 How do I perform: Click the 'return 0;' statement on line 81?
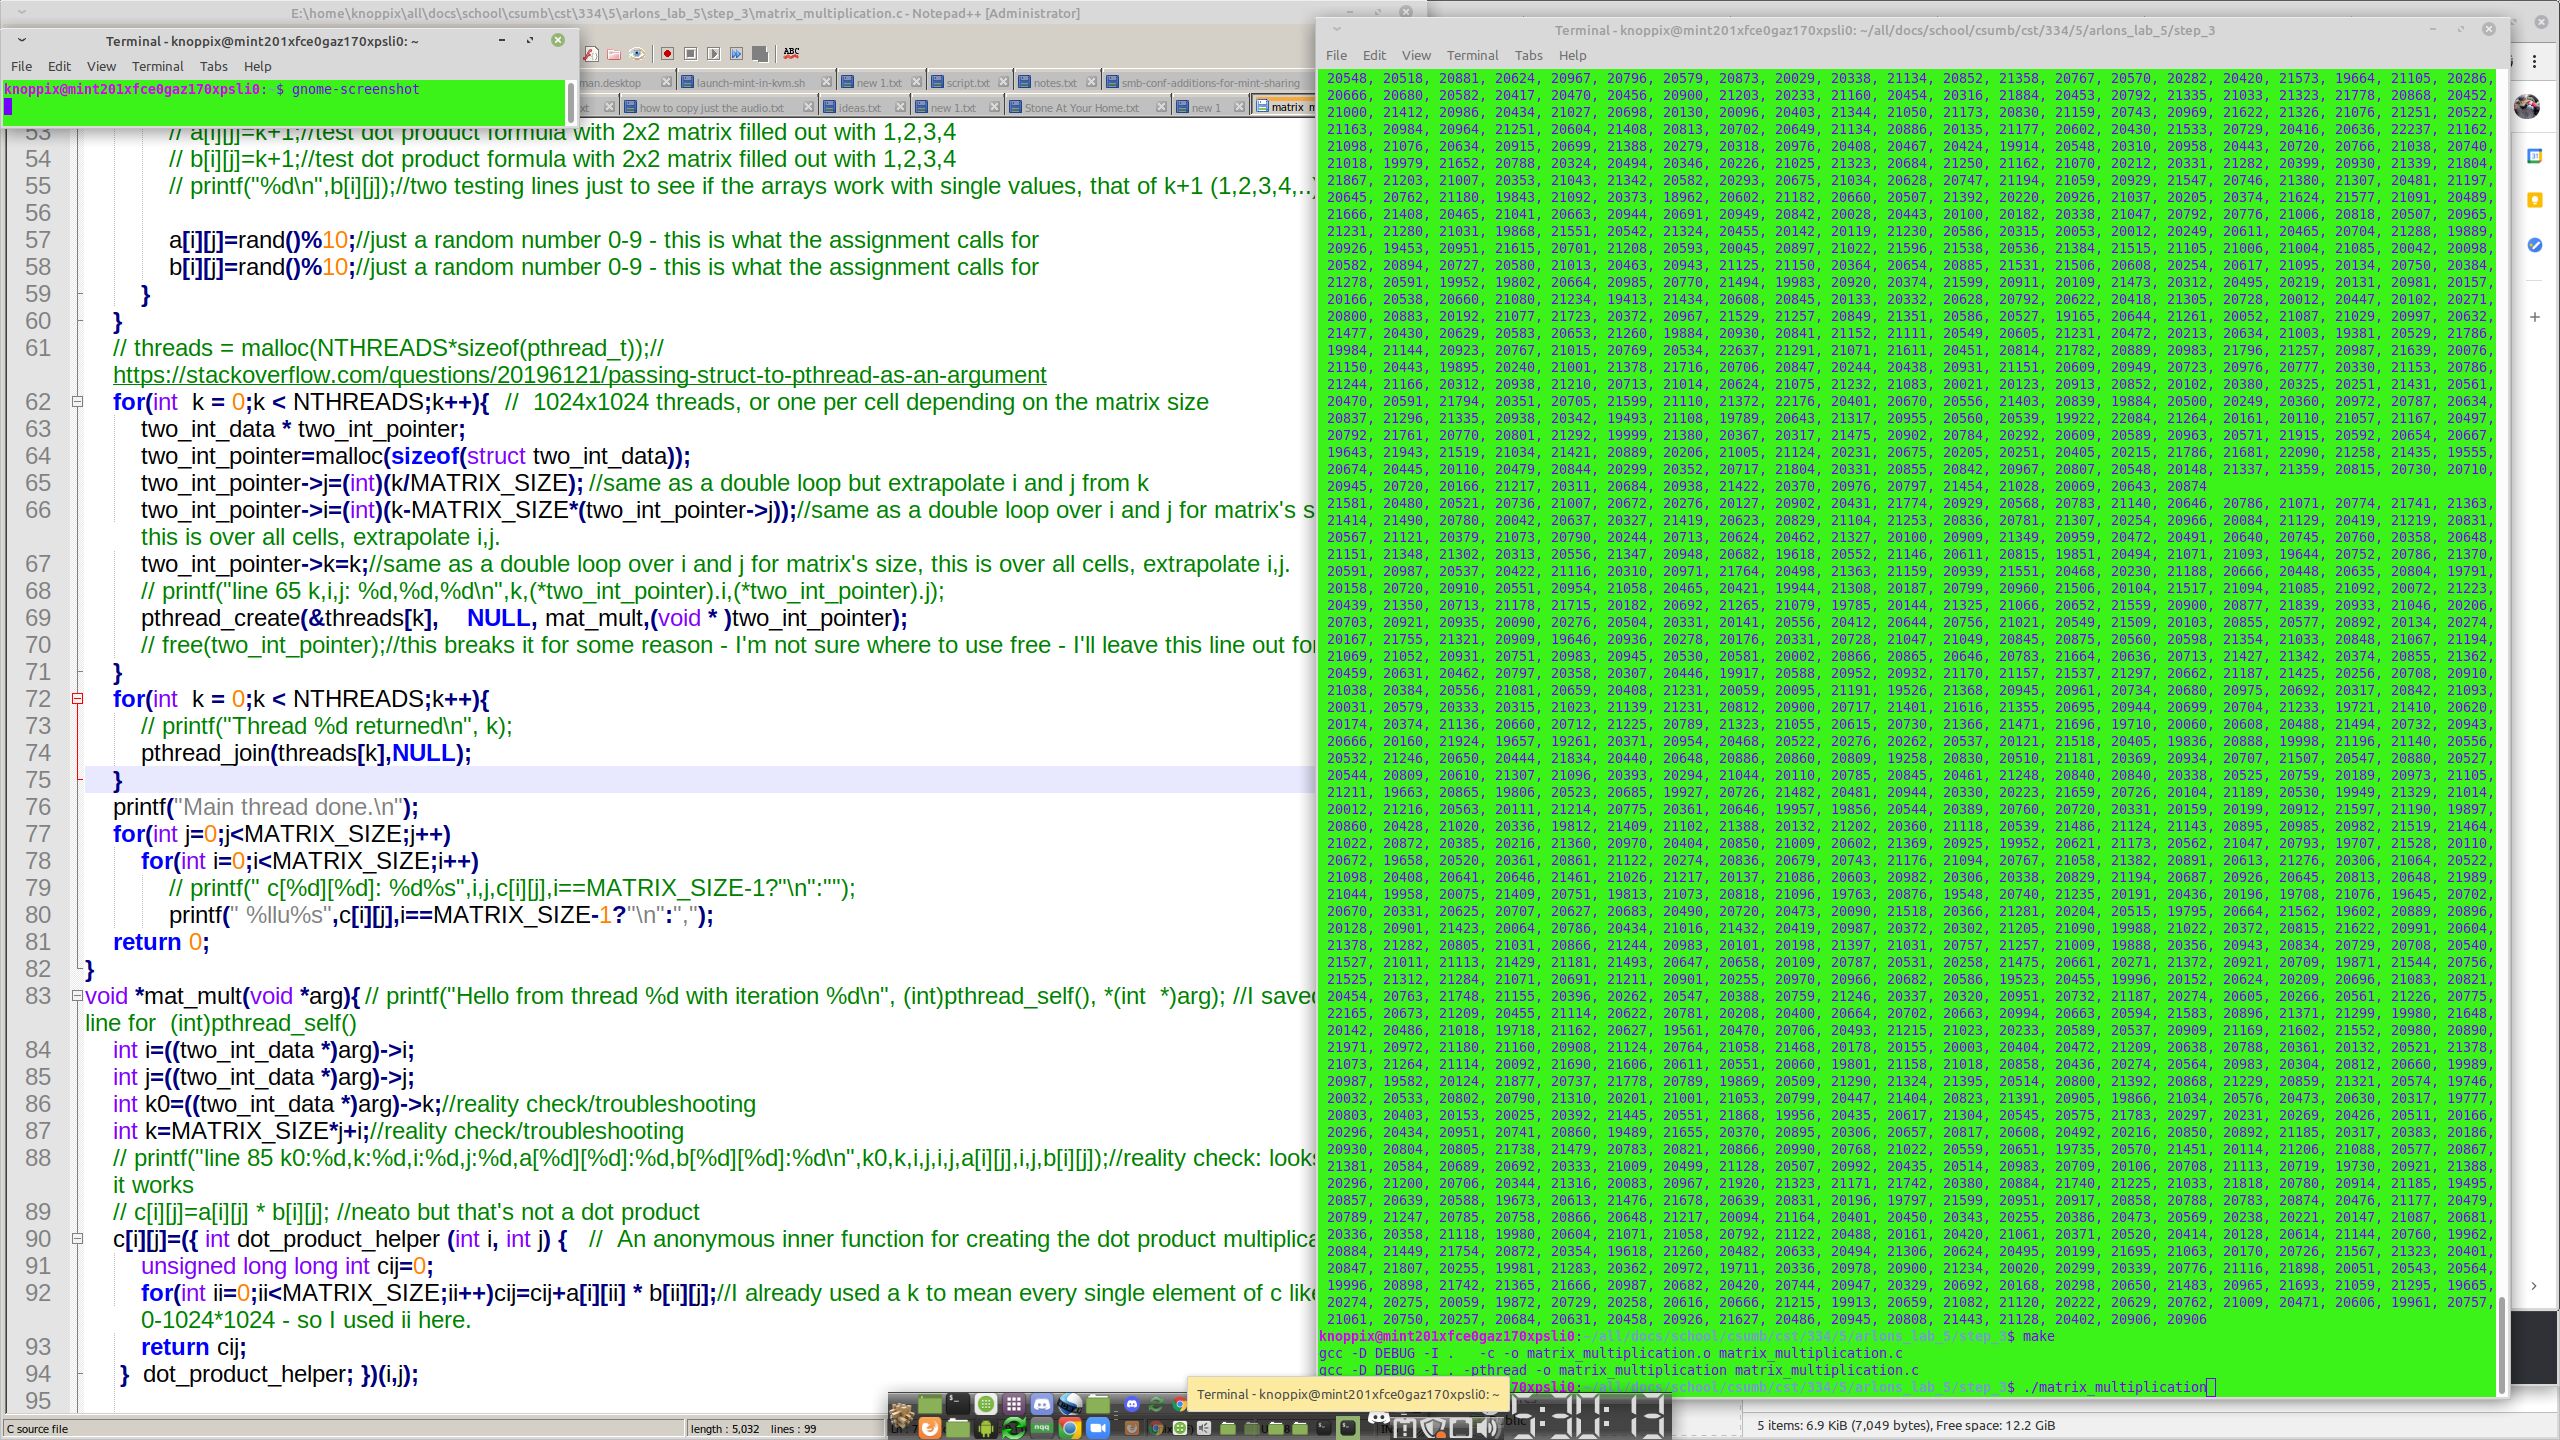coord(161,942)
